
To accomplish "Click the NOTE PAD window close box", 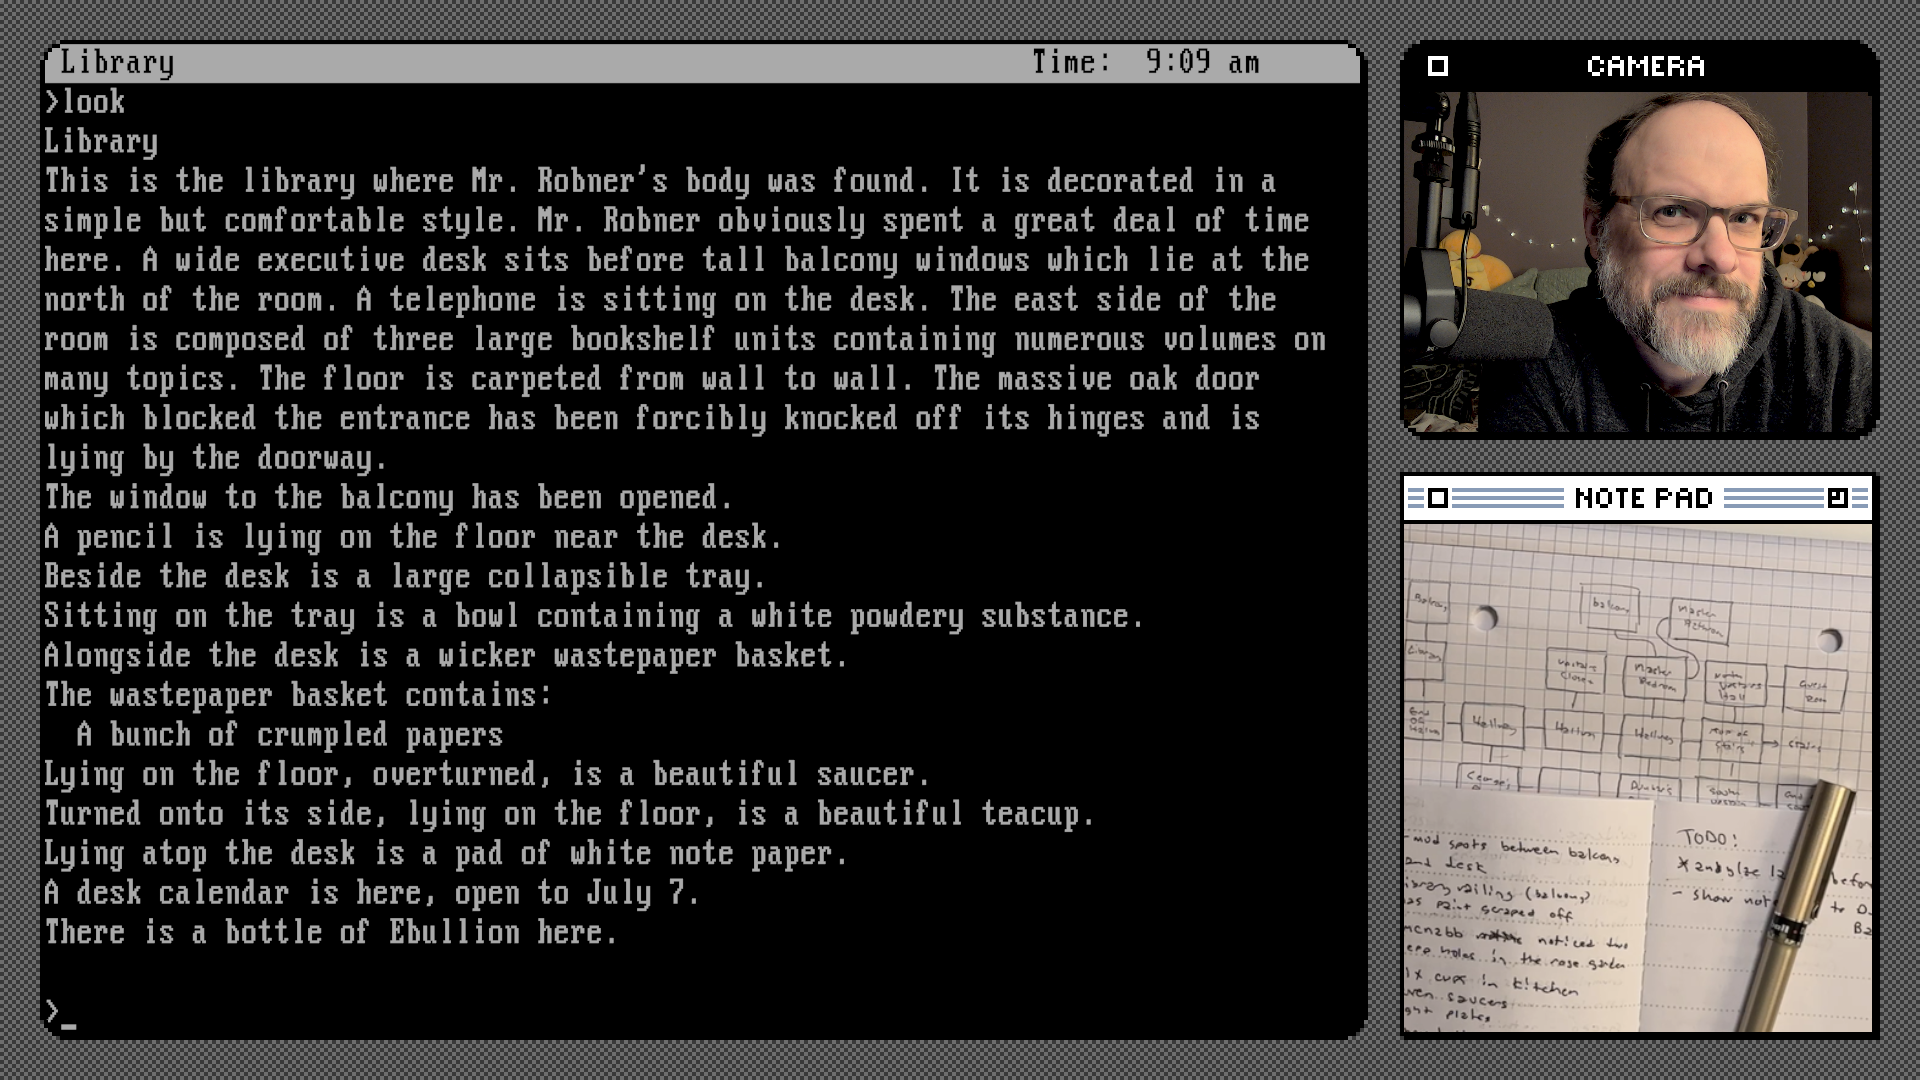I will tap(1438, 498).
